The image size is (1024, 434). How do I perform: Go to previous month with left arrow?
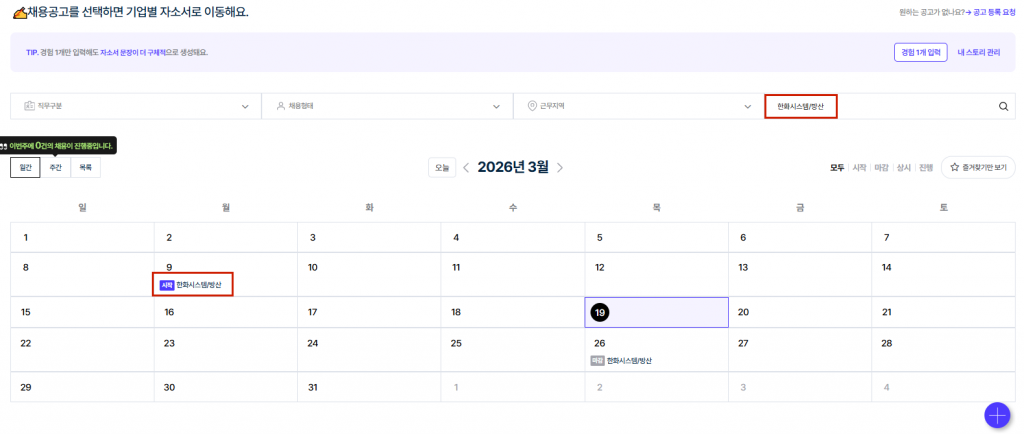point(466,168)
